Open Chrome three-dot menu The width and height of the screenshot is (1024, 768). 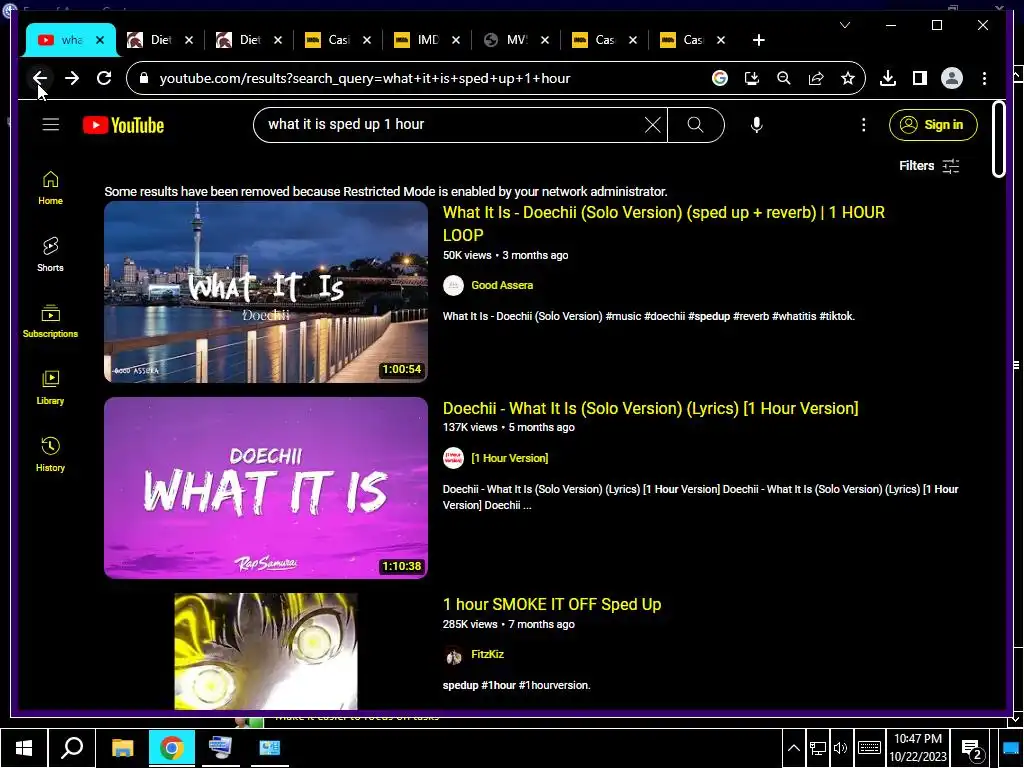pos(984,78)
